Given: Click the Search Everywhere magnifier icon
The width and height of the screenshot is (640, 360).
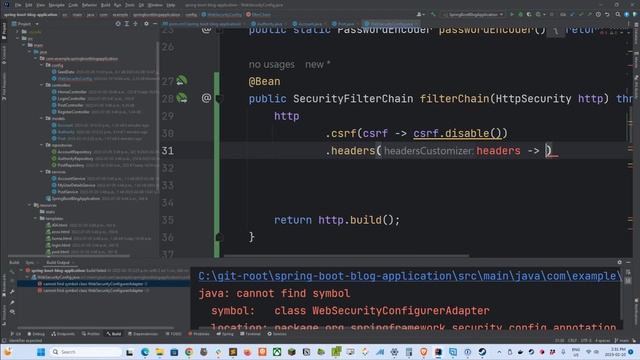Looking at the screenshot, I should click(x=618, y=14).
